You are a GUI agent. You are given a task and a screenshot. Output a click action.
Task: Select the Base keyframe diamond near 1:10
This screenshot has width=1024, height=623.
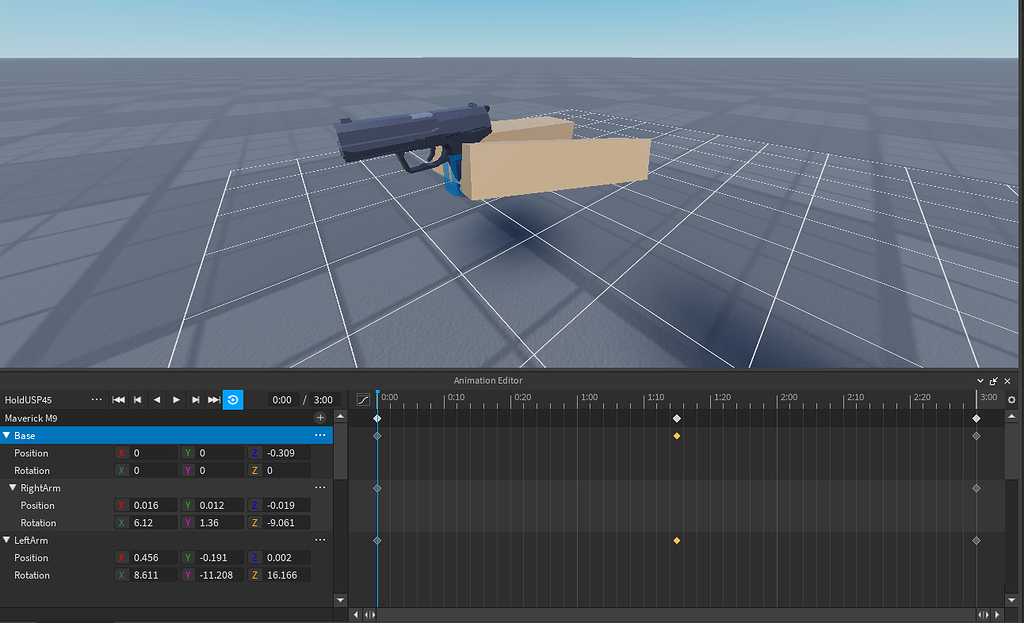(x=677, y=435)
